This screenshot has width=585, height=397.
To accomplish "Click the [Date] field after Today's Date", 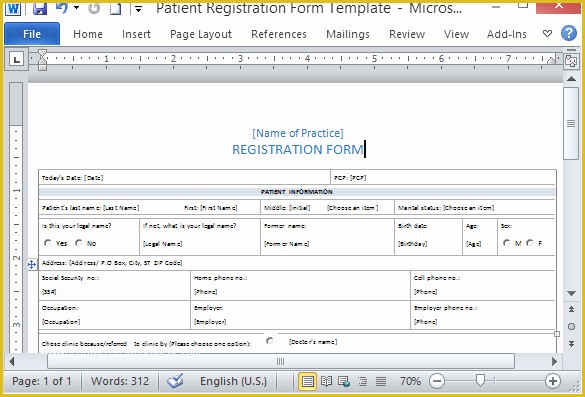I will pos(94,178).
